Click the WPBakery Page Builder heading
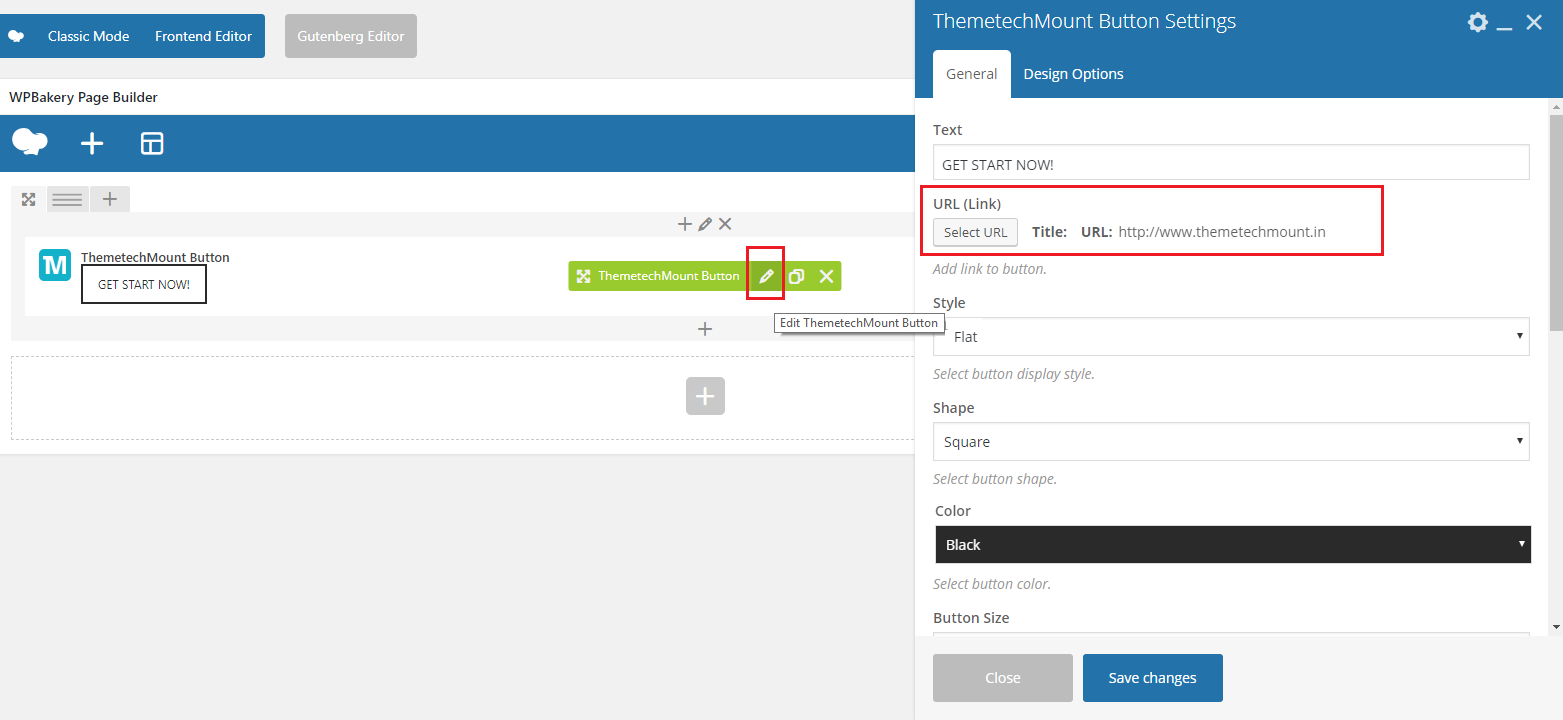Viewport: 1563px width, 720px height. pyautogui.click(x=84, y=97)
